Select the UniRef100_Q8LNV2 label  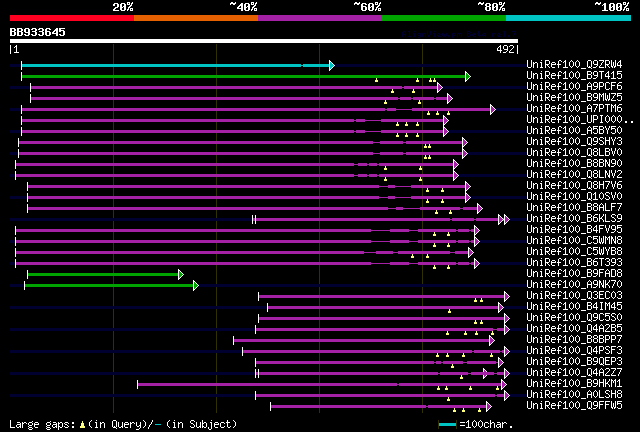click(x=574, y=175)
